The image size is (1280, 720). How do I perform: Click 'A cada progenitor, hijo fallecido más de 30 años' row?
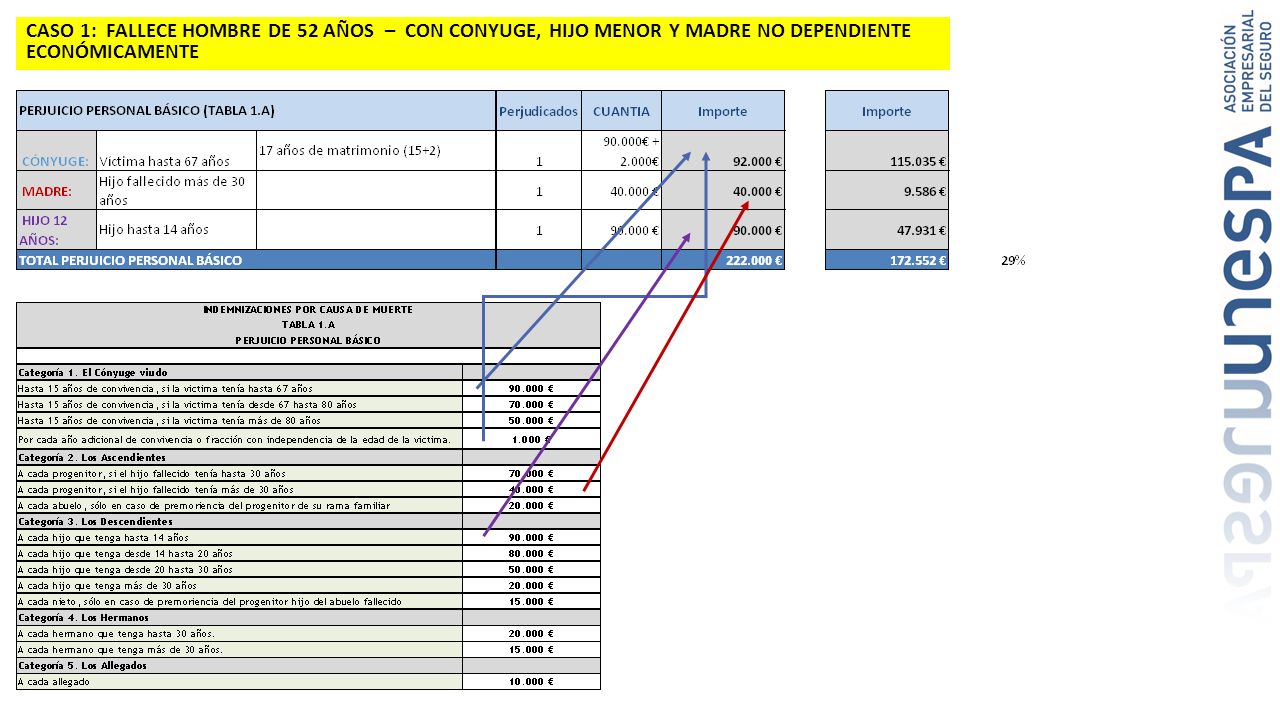(308, 489)
